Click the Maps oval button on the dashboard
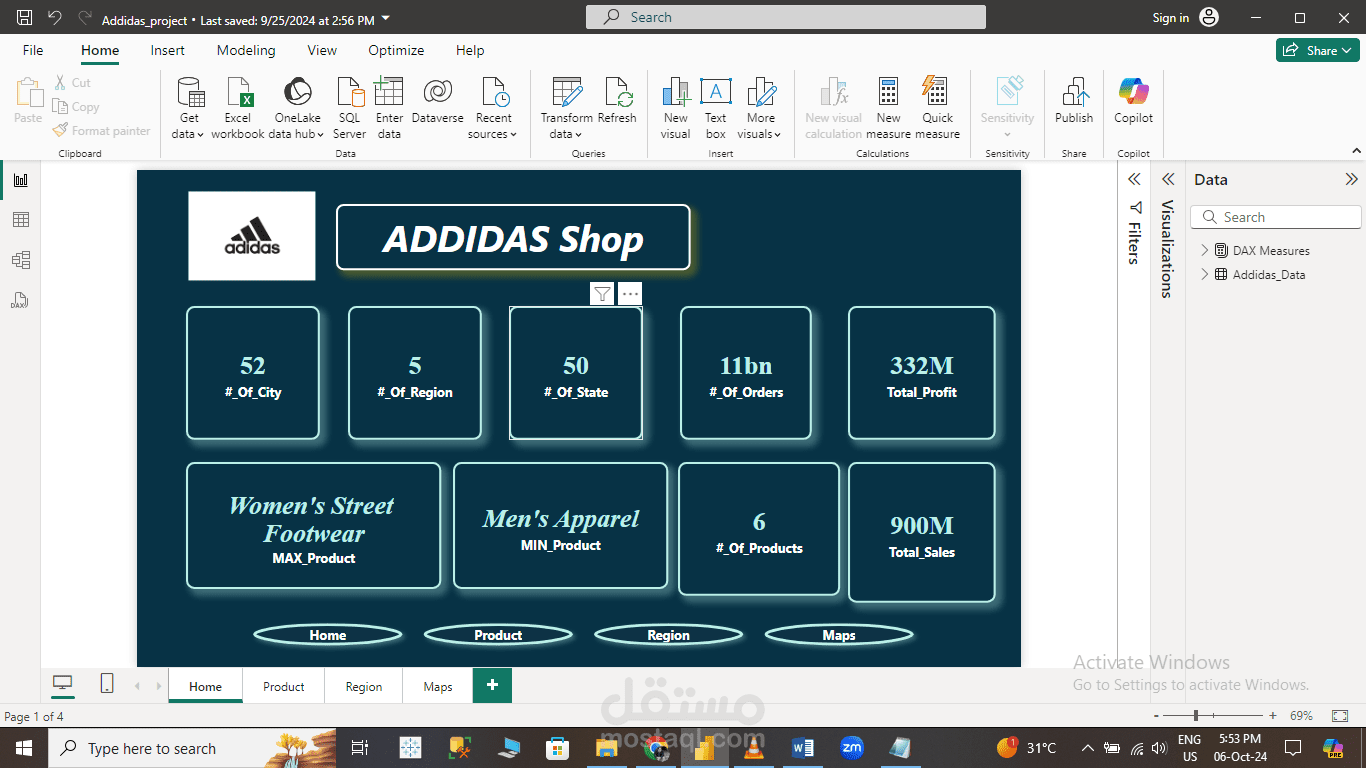 point(839,634)
